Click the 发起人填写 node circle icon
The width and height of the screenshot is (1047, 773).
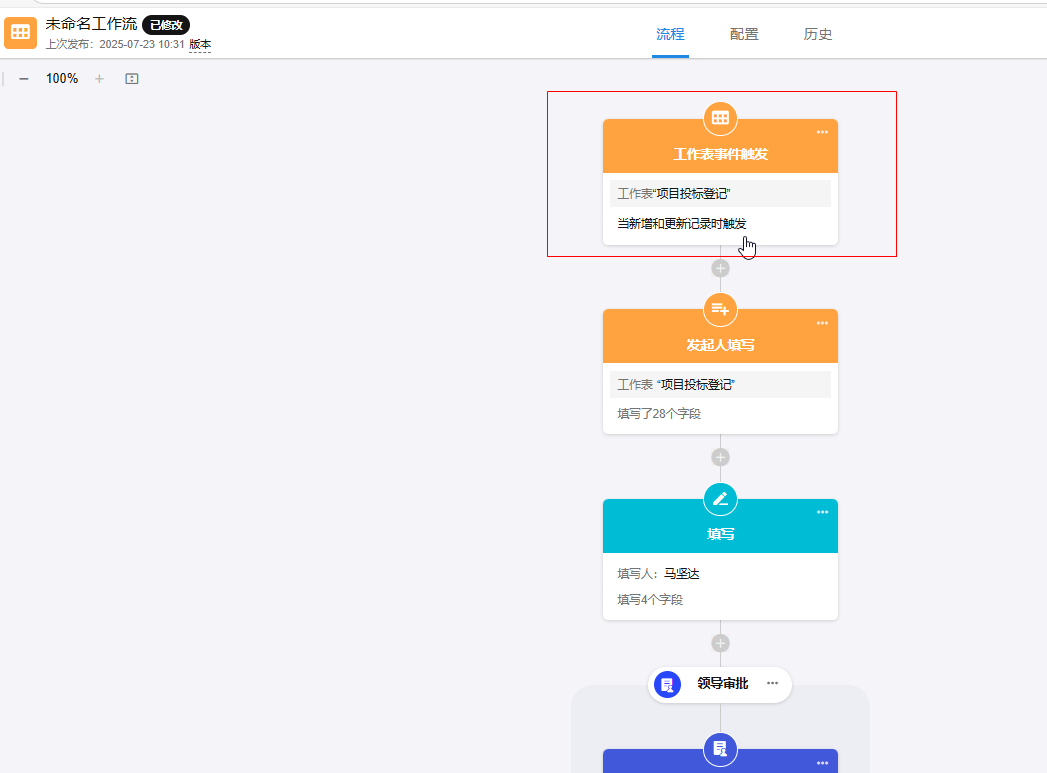pyautogui.click(x=720, y=309)
